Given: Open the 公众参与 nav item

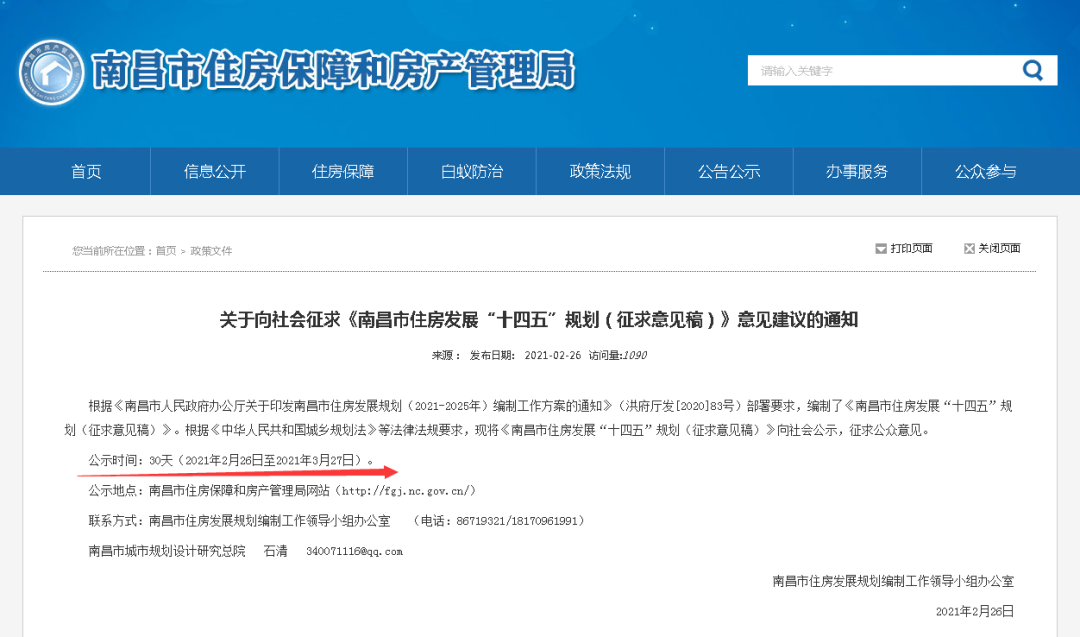Looking at the screenshot, I should point(986,171).
